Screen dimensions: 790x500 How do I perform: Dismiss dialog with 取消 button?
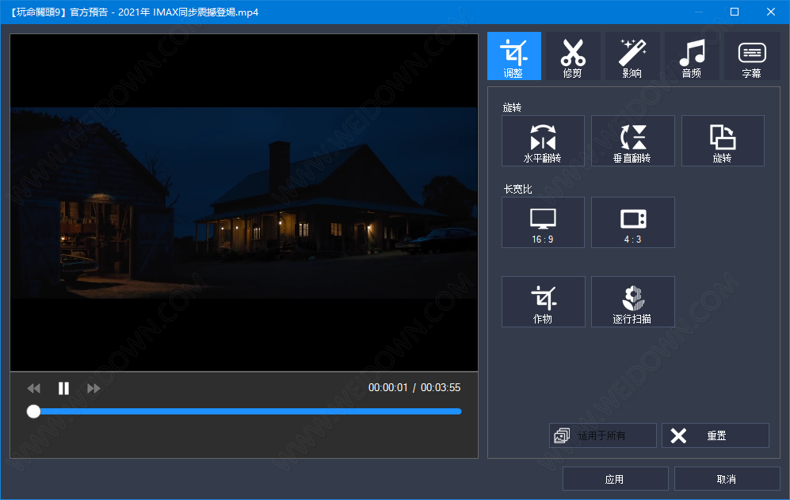[x=727, y=479]
